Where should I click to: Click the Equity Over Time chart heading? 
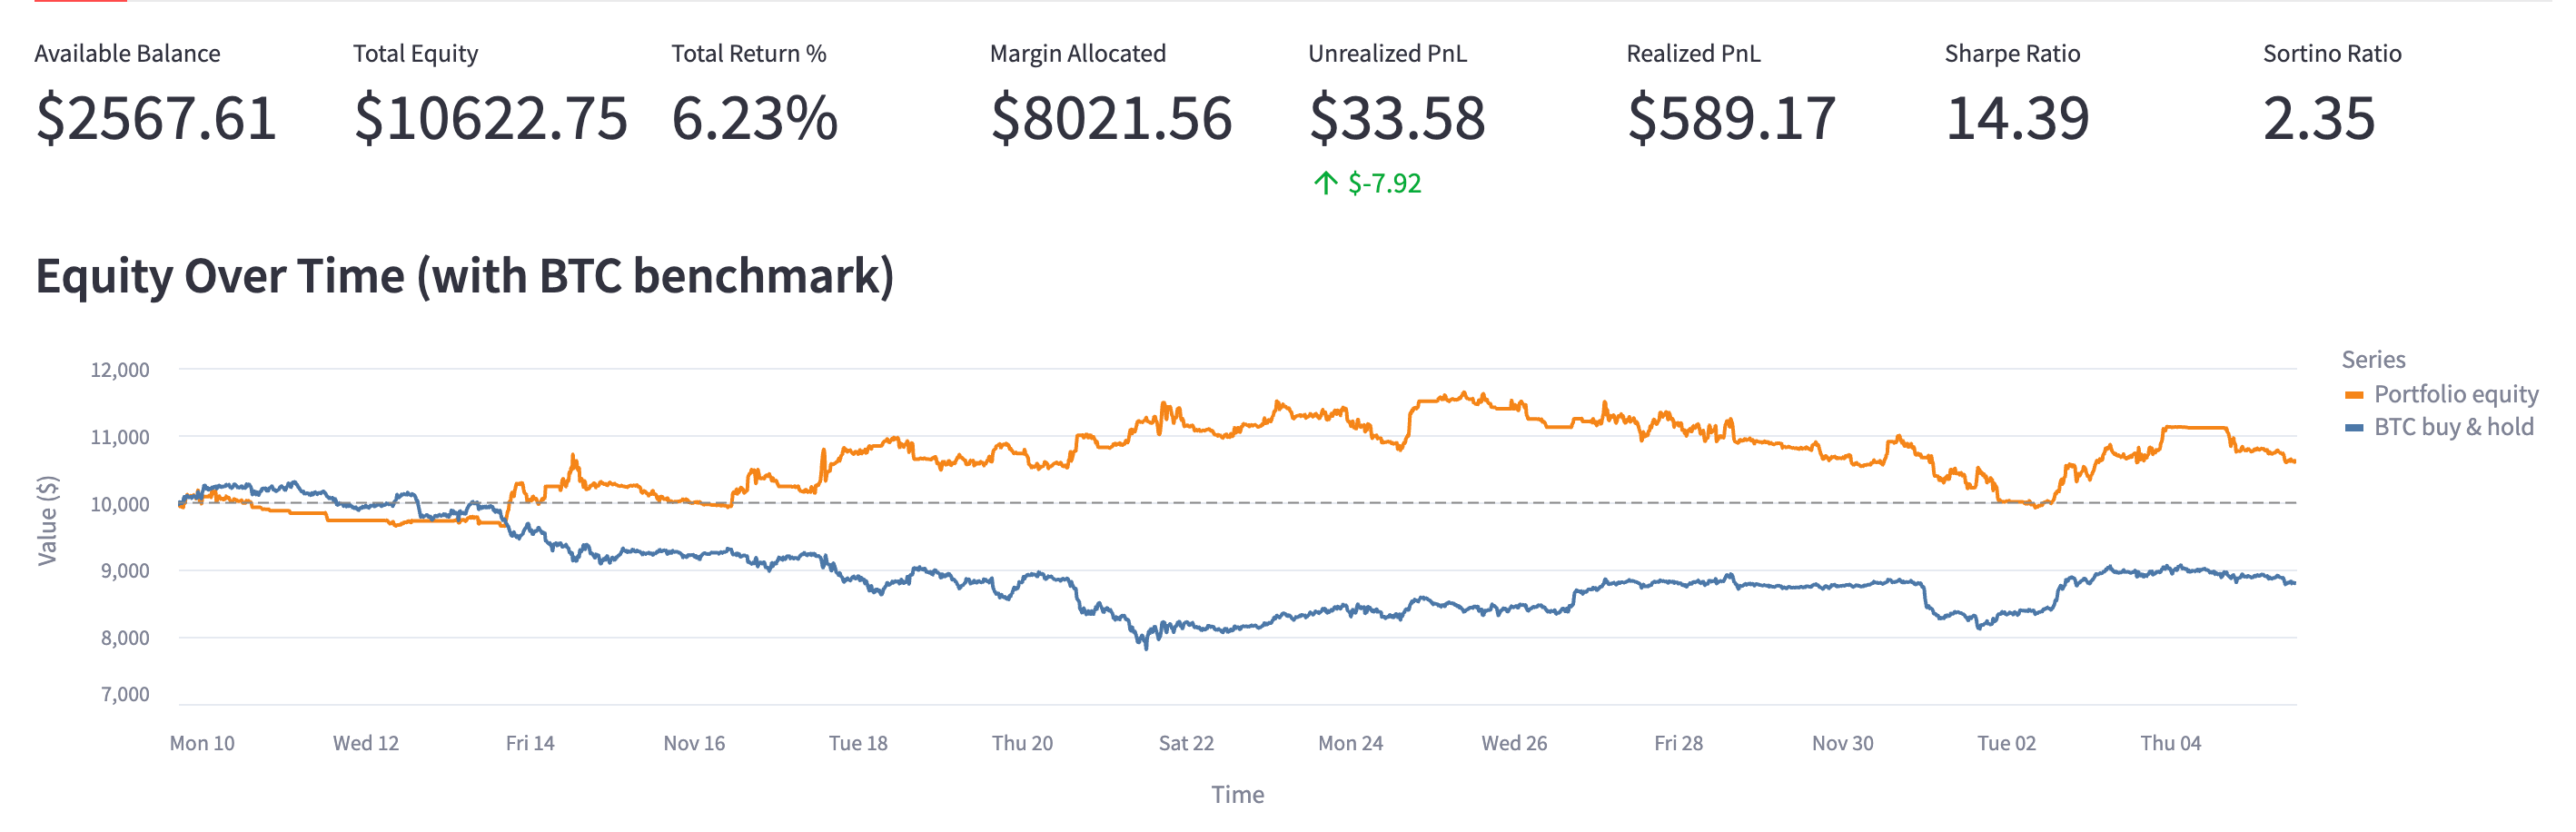(x=464, y=276)
